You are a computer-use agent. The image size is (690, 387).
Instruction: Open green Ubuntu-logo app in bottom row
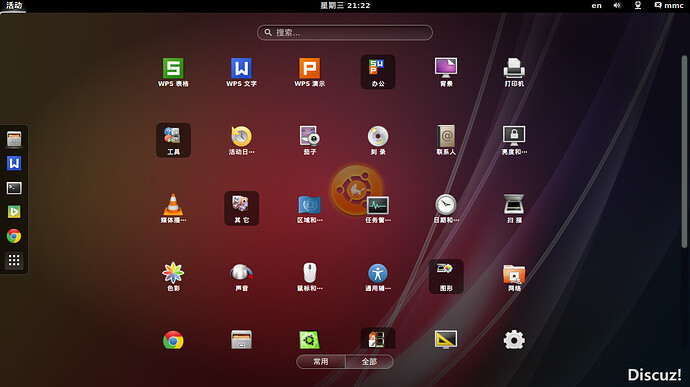click(309, 340)
